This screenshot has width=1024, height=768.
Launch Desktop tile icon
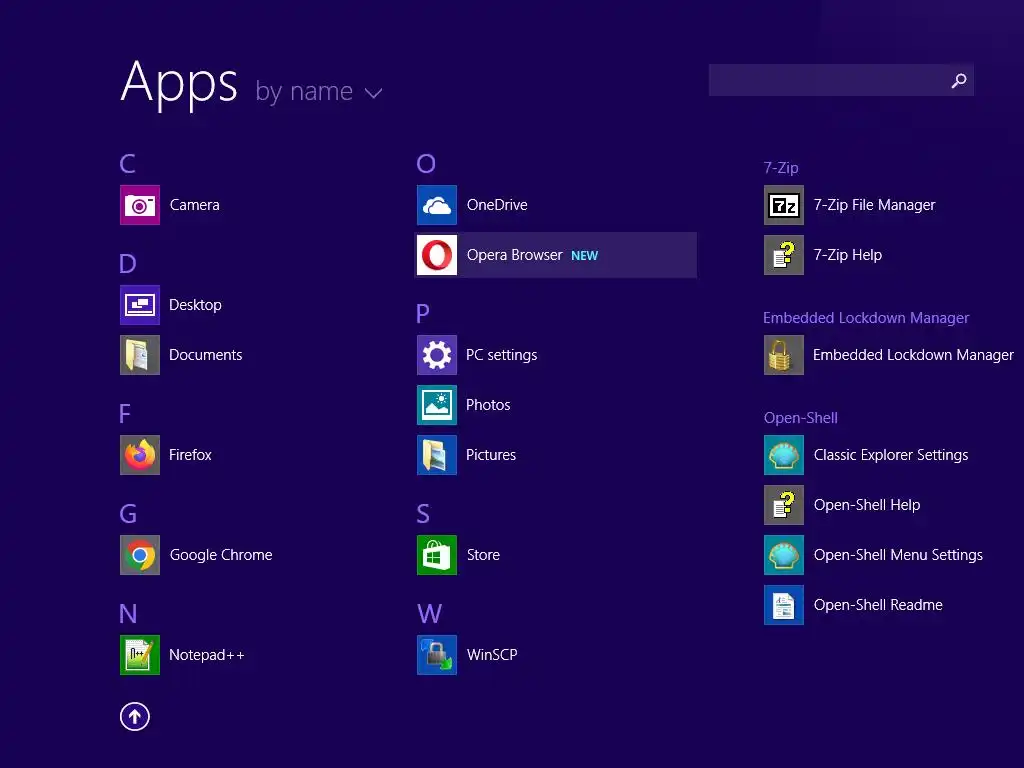pos(140,305)
